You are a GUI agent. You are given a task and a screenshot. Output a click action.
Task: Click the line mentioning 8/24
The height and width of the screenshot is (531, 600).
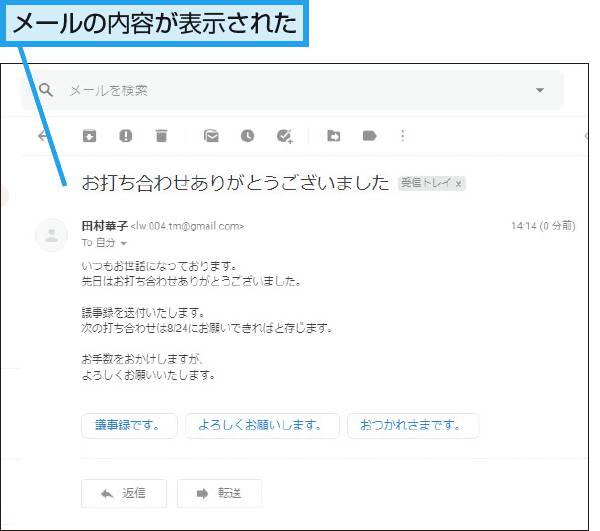[207, 328]
